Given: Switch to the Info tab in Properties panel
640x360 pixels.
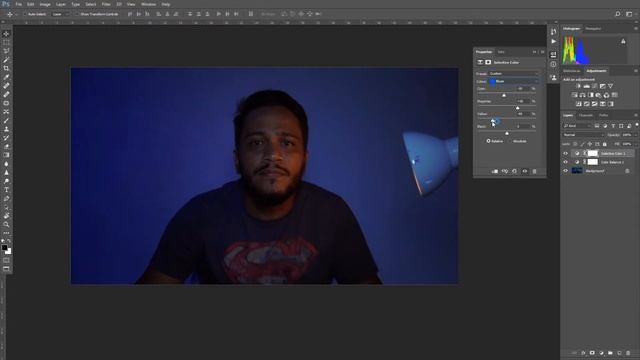Looking at the screenshot, I should coord(501,52).
